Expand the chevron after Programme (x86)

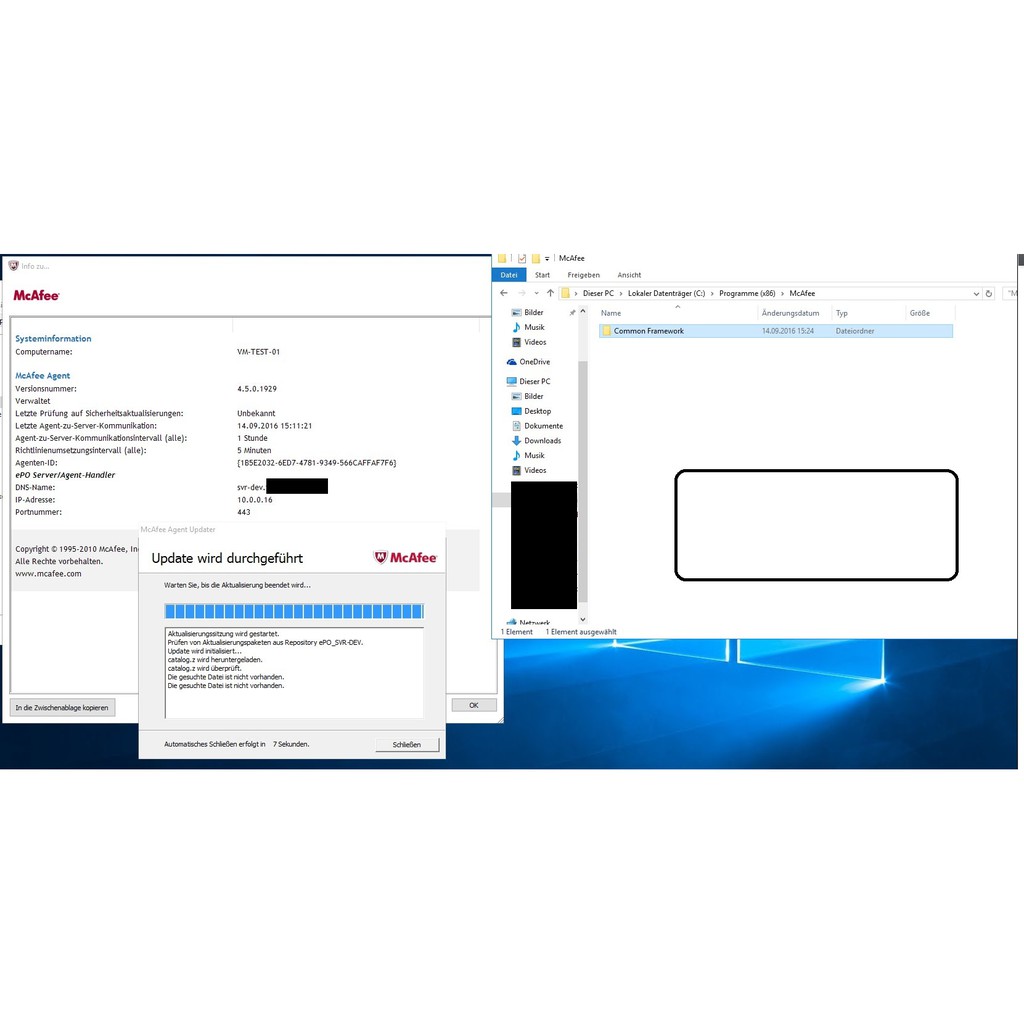(x=782, y=294)
